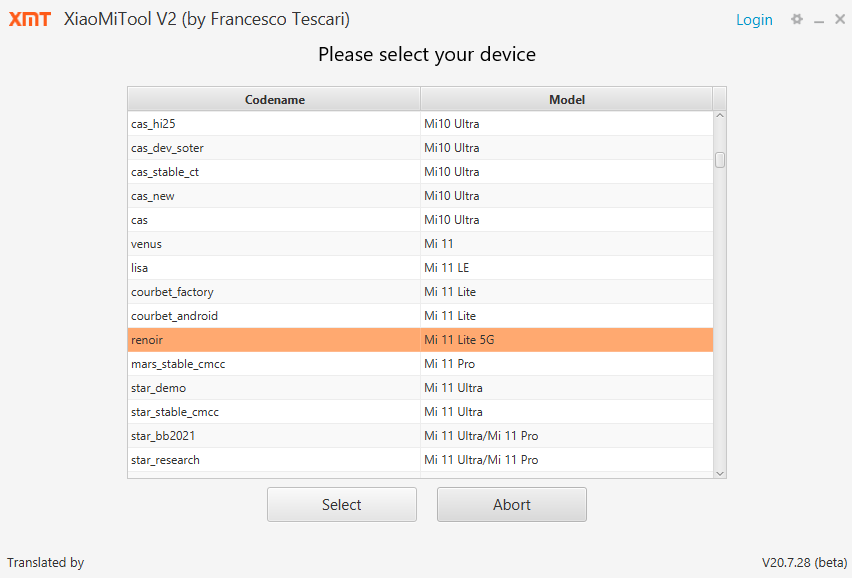The image size is (852, 578).
Task: Pick the cas_hi25 Mi10 Ultra entry
Action: coord(420,124)
